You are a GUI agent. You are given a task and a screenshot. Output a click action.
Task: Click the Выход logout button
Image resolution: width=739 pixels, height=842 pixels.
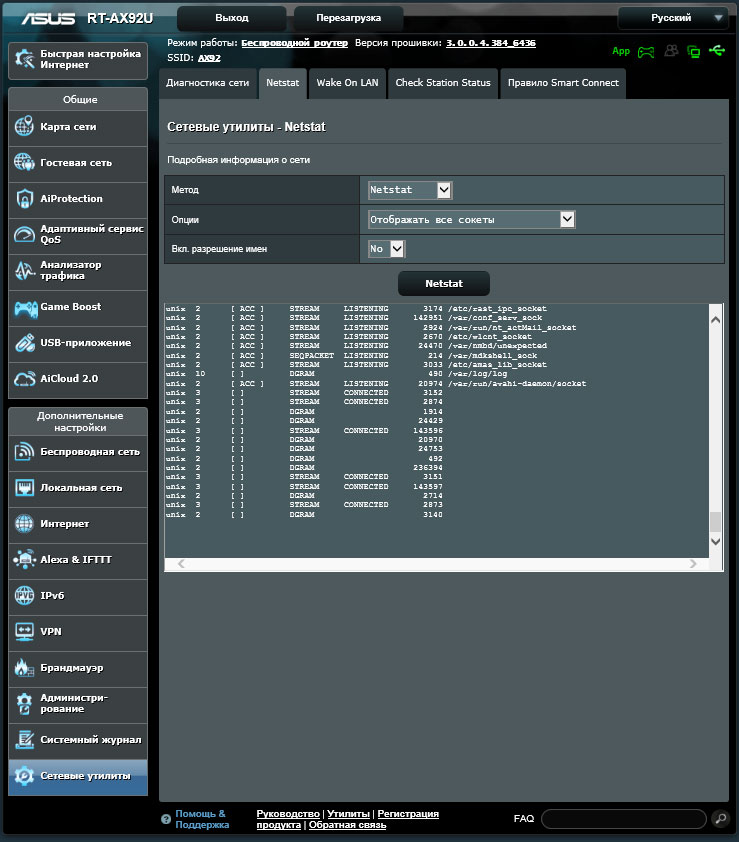click(232, 18)
